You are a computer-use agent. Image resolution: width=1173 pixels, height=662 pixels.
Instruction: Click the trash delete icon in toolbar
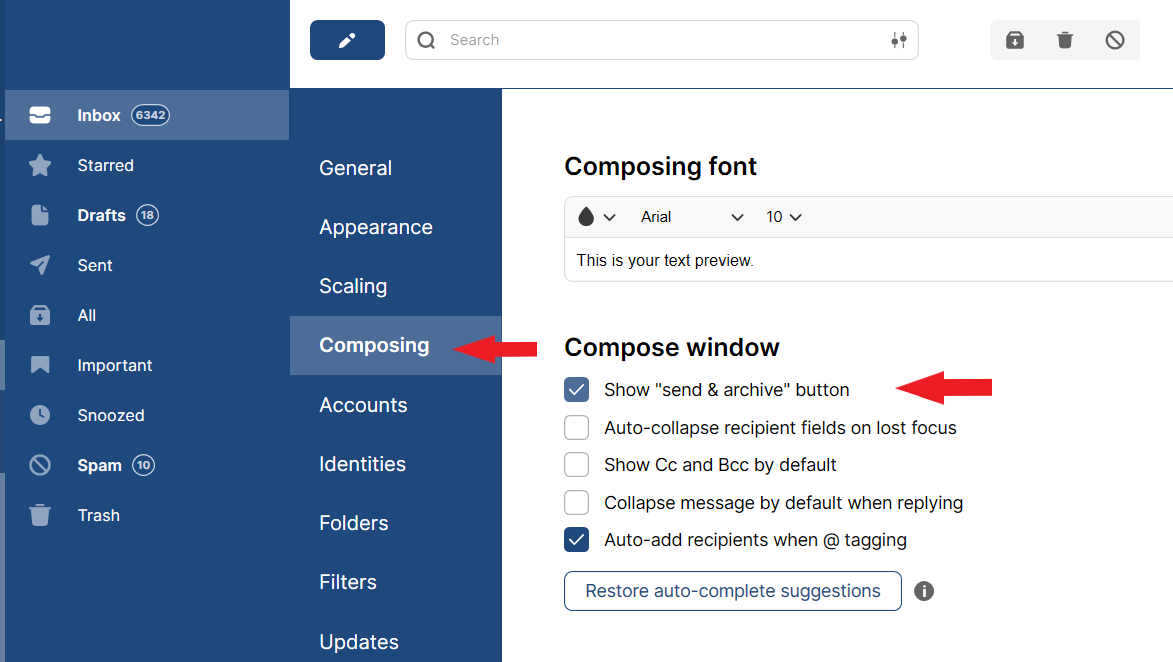1065,40
